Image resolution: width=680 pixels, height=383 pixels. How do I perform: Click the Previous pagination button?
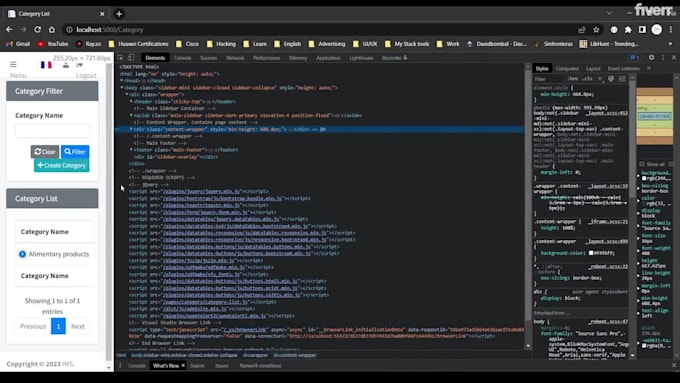tap(33, 326)
